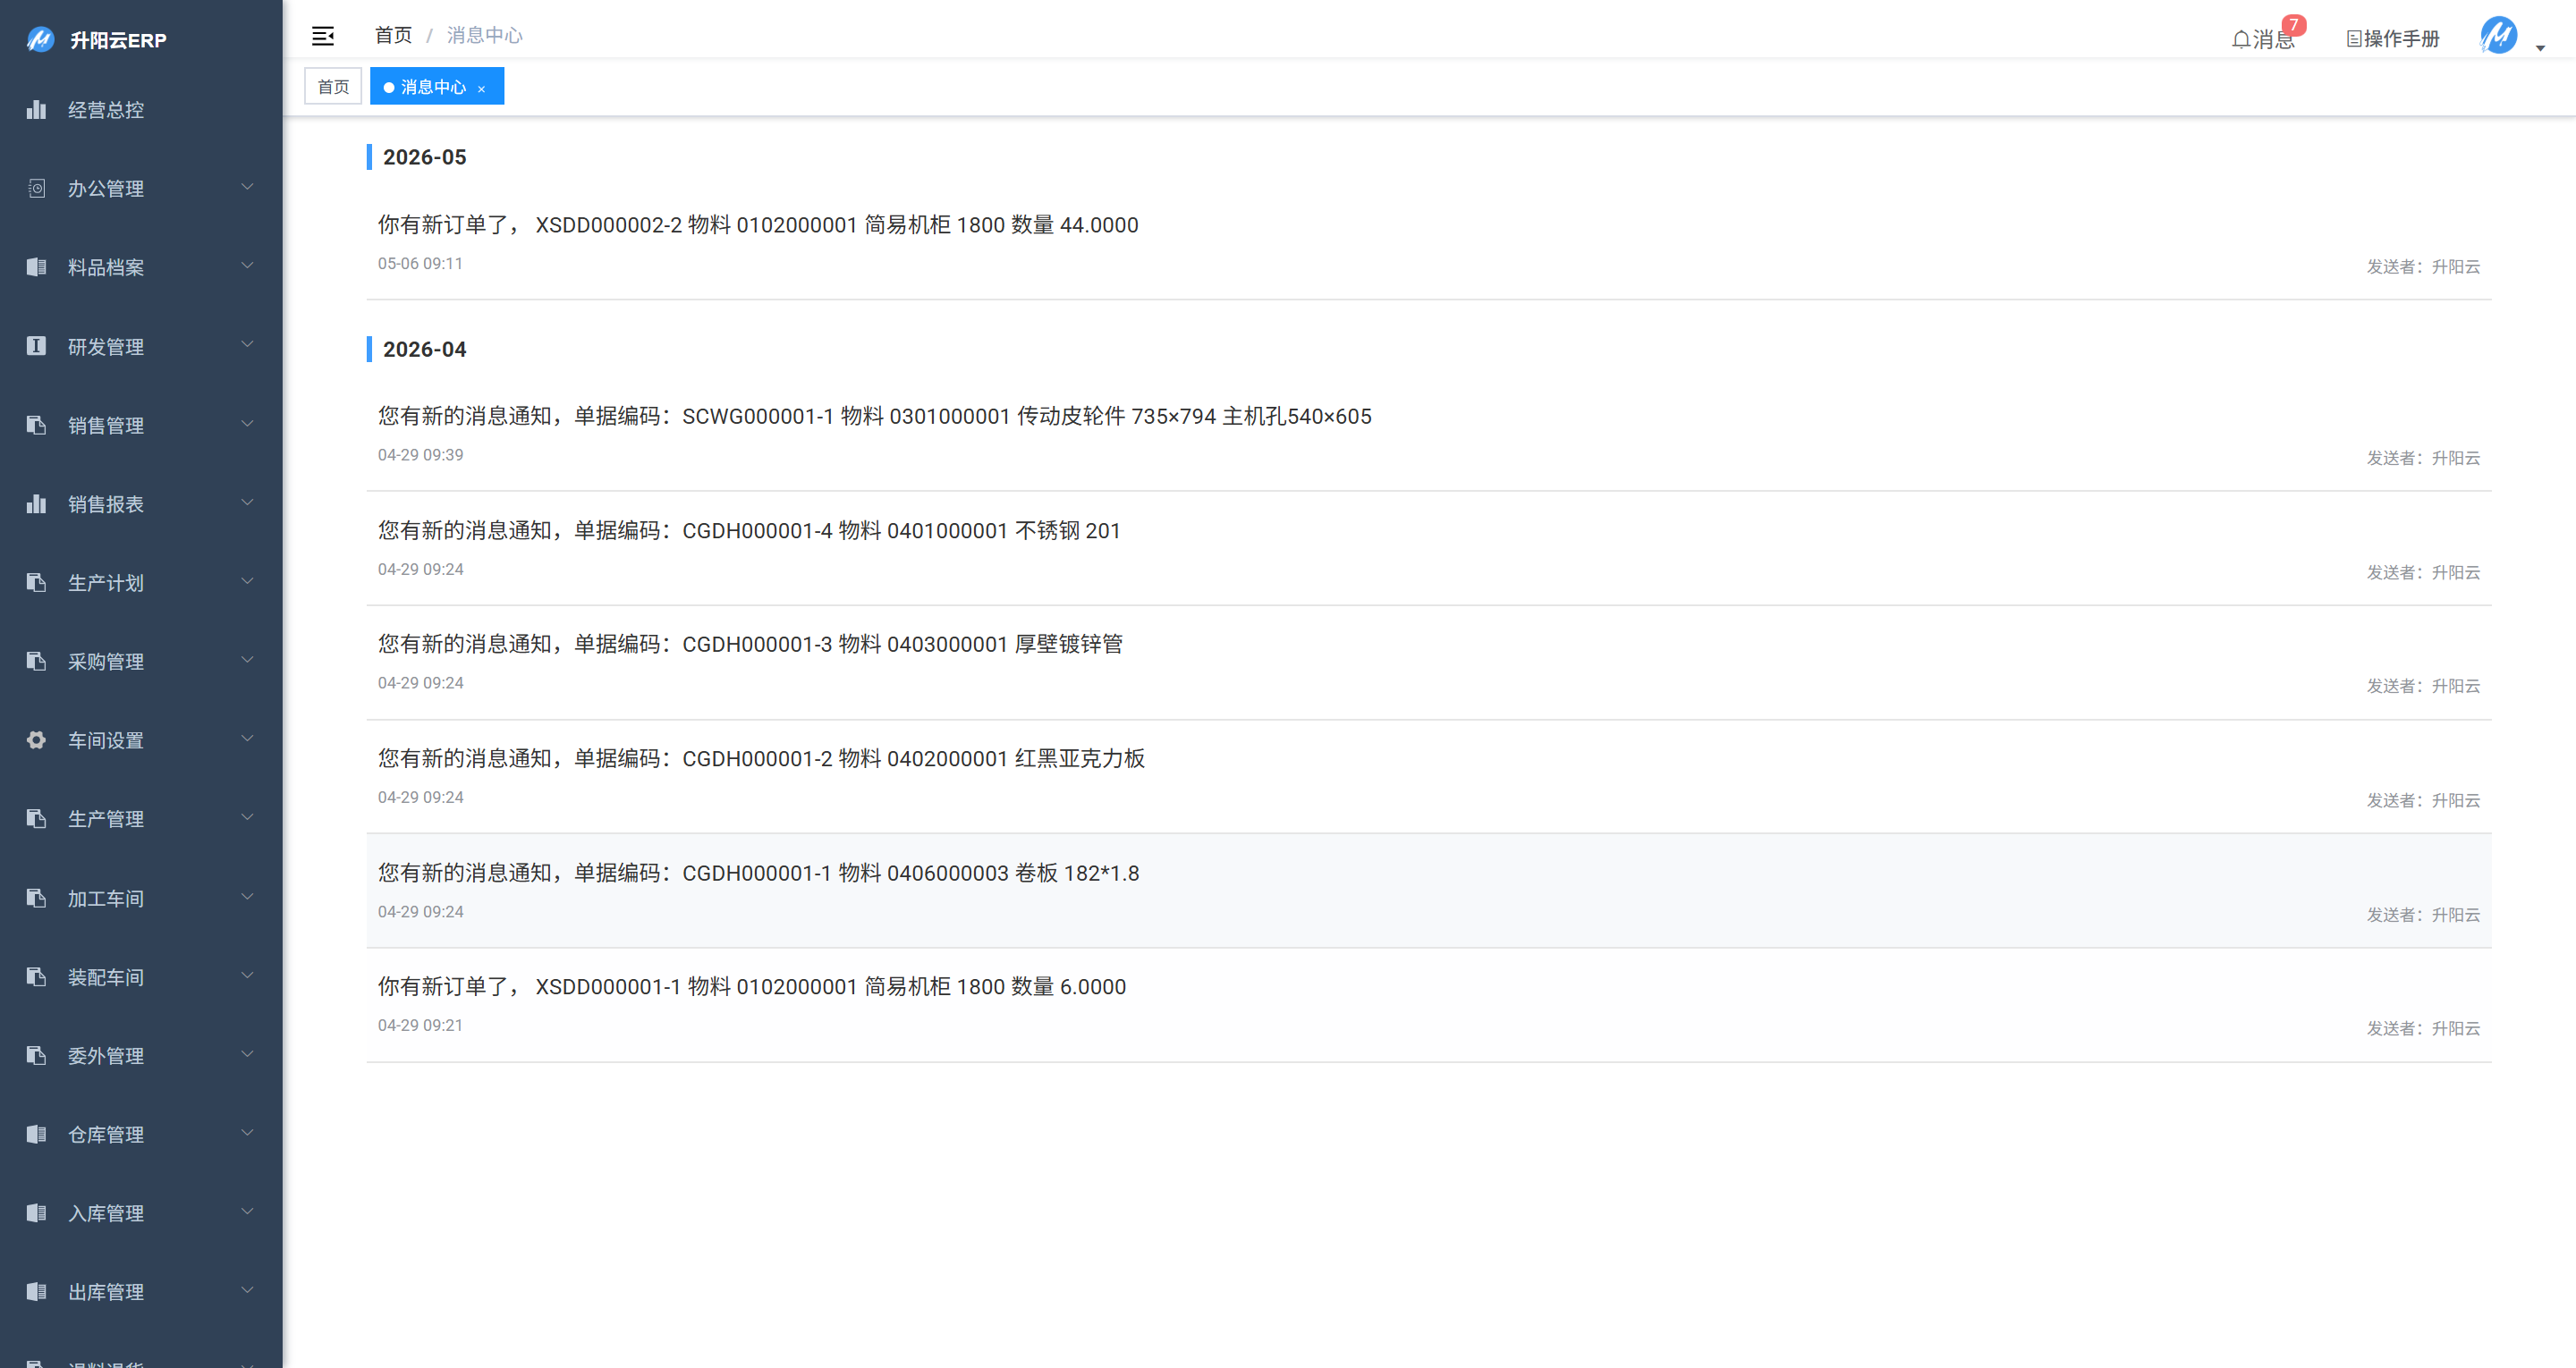Screen dimensions: 2576x1368
Task: Click the 销售管理 document icon
Action: (36, 425)
